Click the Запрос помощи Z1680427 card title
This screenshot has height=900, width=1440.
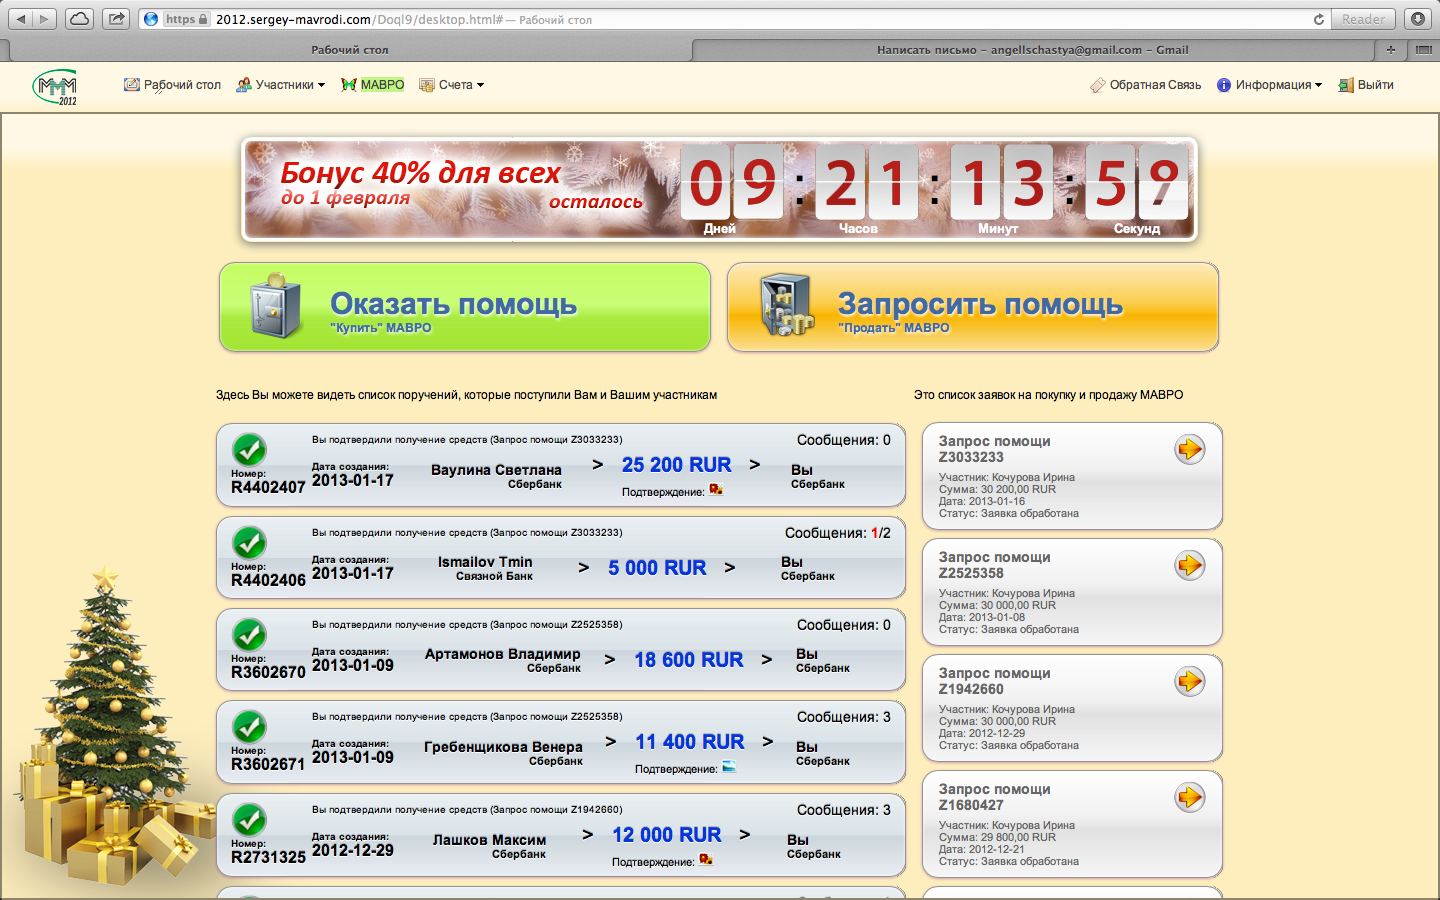tap(995, 797)
